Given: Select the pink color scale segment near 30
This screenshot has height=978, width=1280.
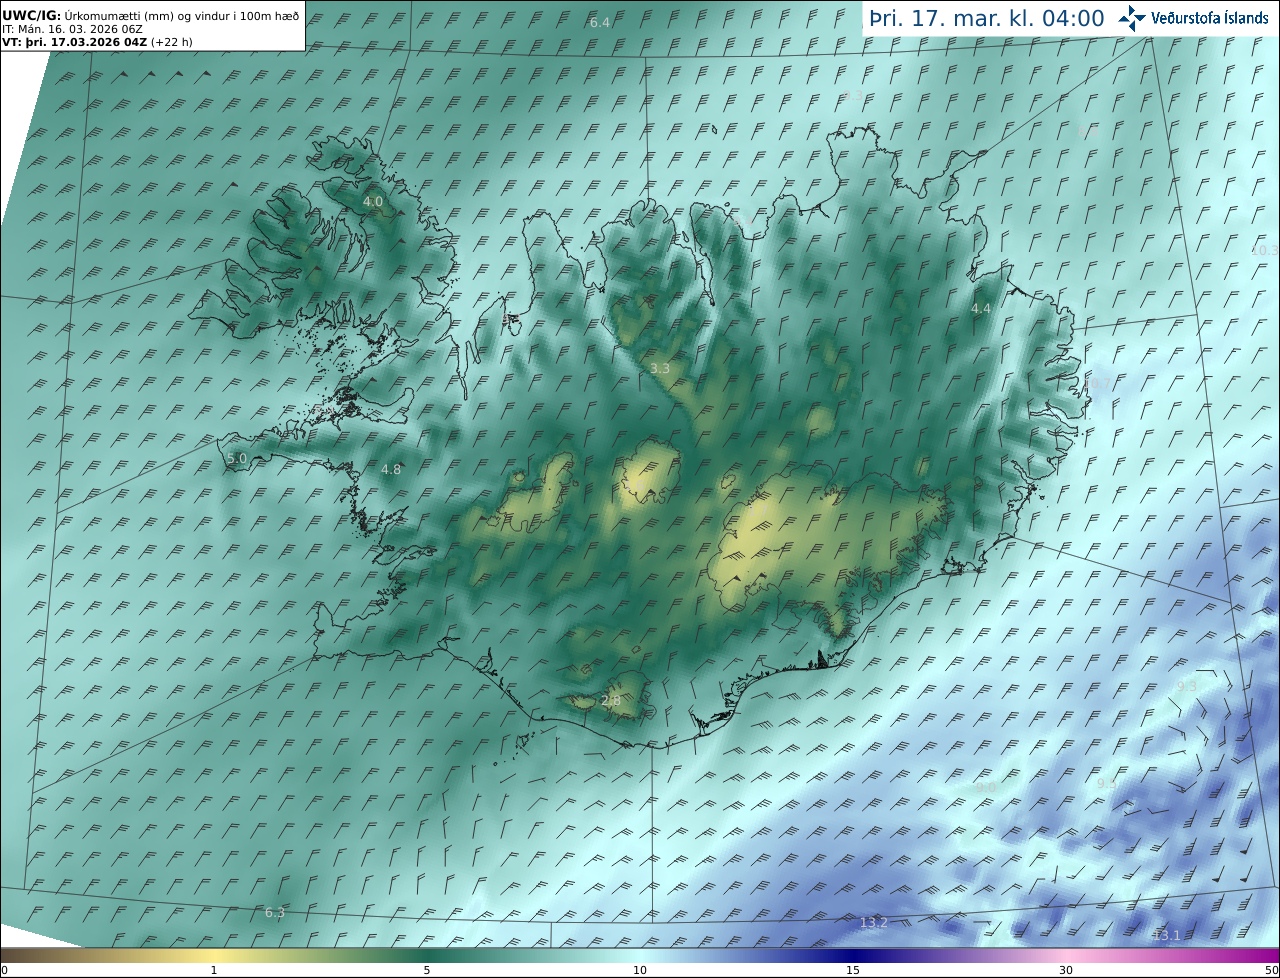Looking at the screenshot, I should [1066, 955].
